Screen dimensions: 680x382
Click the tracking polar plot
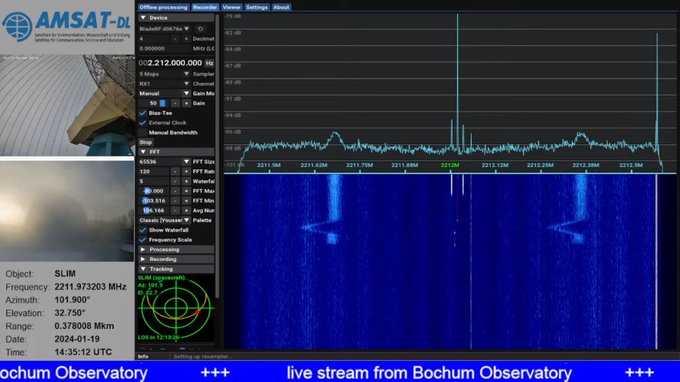[176, 308]
